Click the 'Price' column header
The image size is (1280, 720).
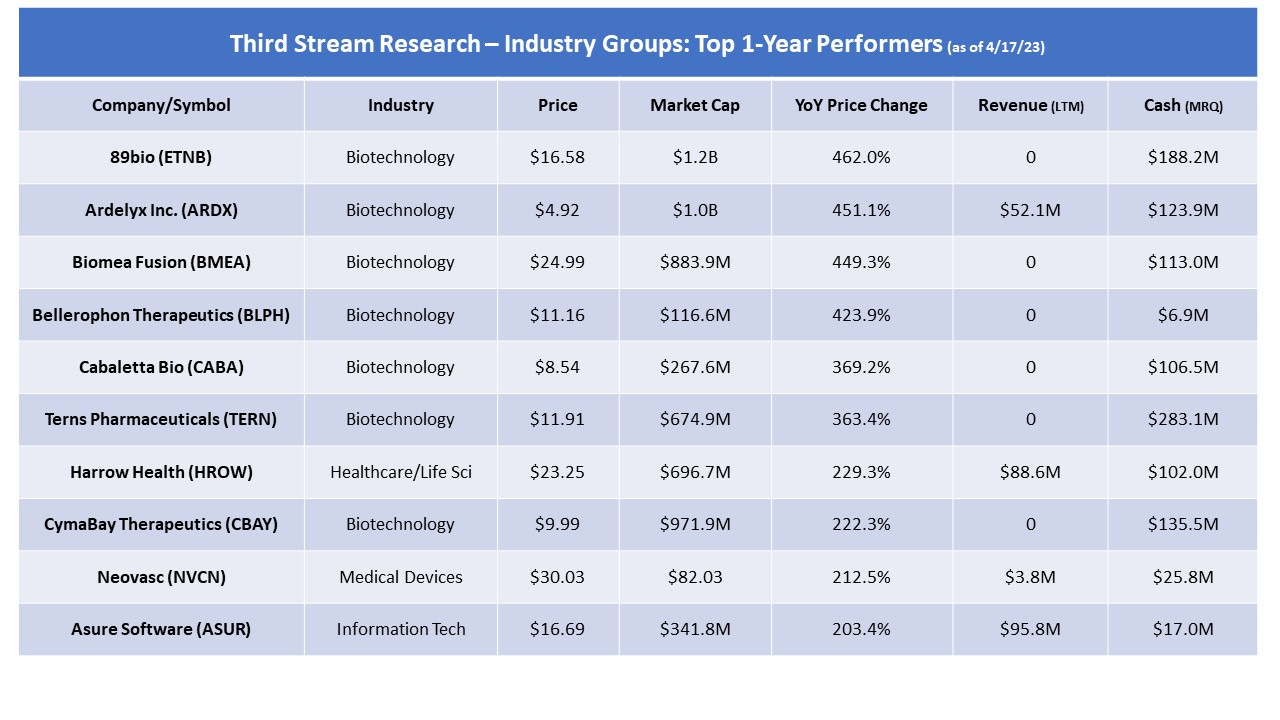[x=557, y=105]
